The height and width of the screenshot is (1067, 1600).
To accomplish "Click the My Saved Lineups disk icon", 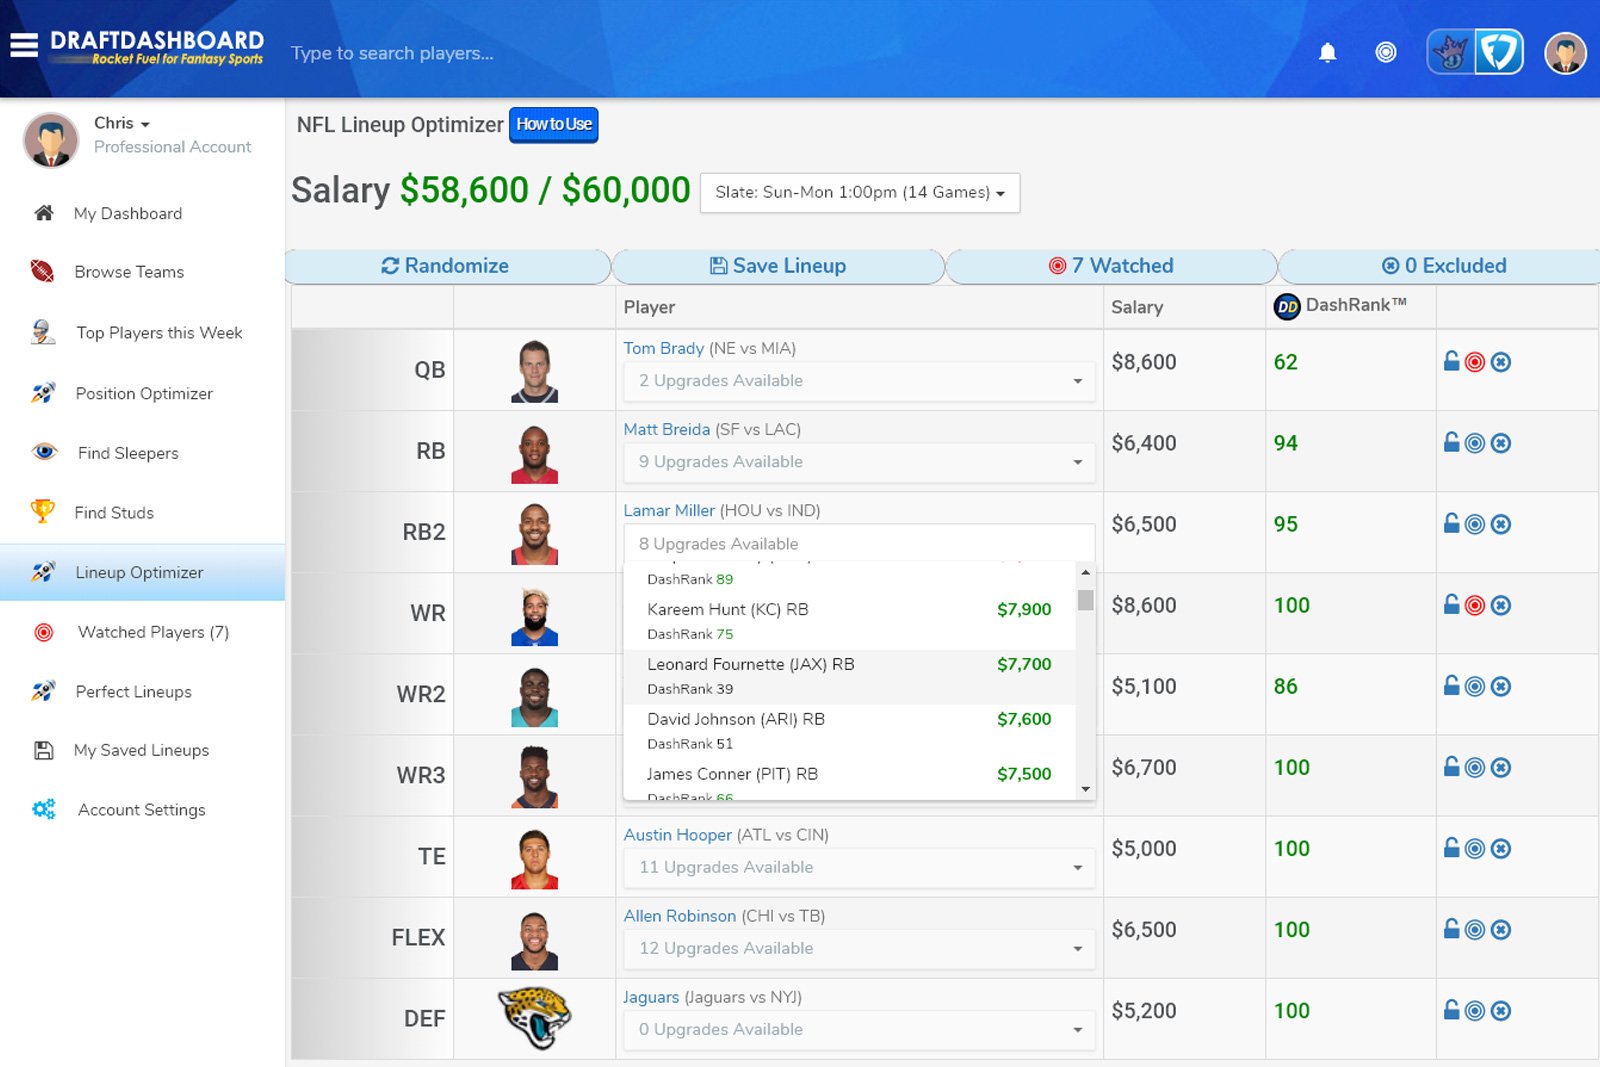I will click(44, 750).
